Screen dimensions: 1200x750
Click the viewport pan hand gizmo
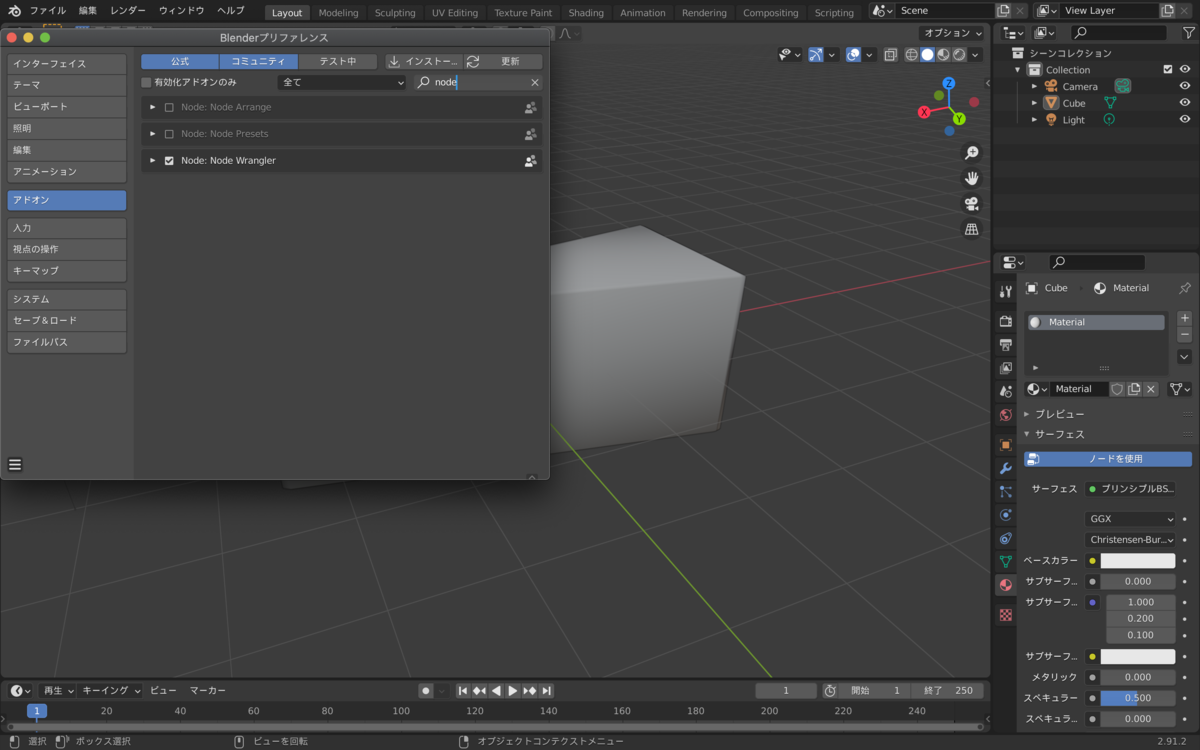[x=971, y=178]
